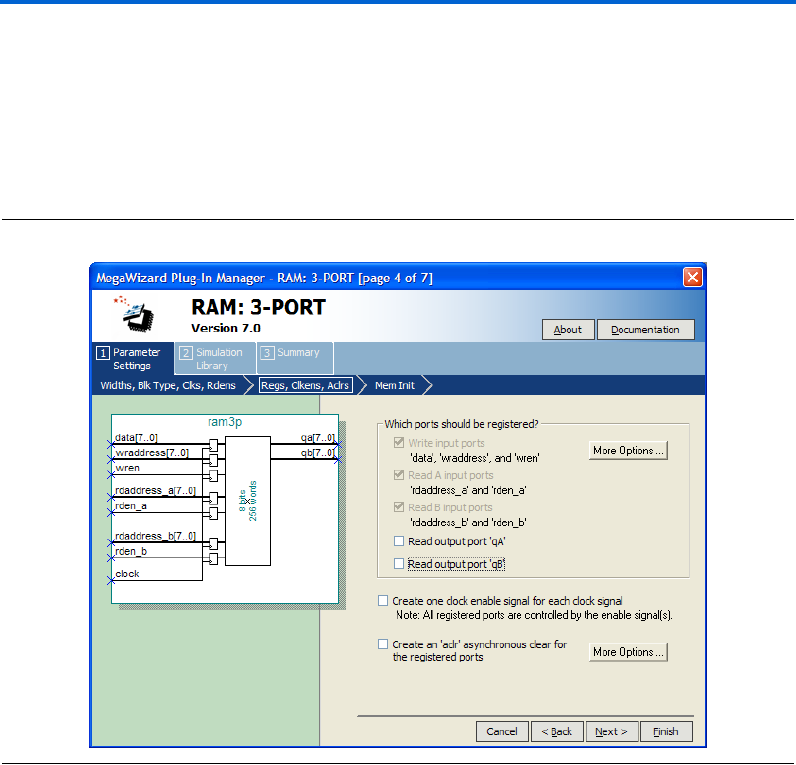Click the MegaWizard chip logo icon
This screenshot has width=796, height=765.
coord(135,314)
